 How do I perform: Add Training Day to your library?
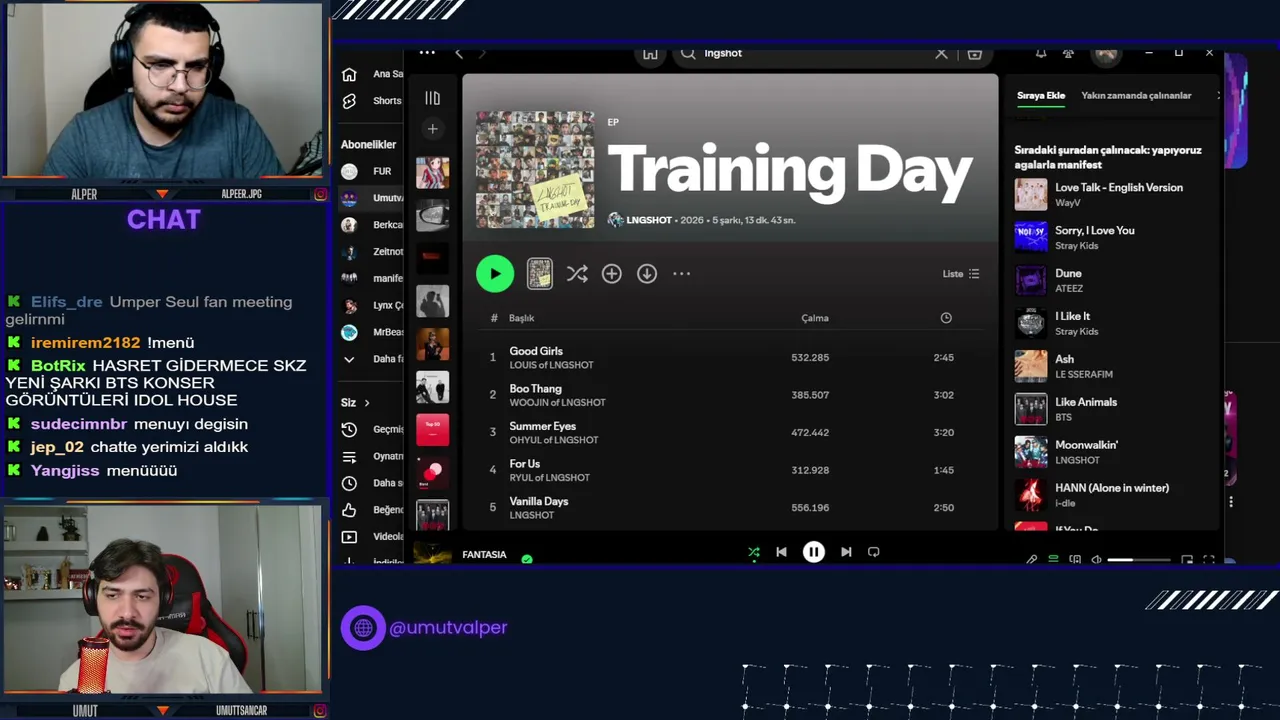pos(612,274)
